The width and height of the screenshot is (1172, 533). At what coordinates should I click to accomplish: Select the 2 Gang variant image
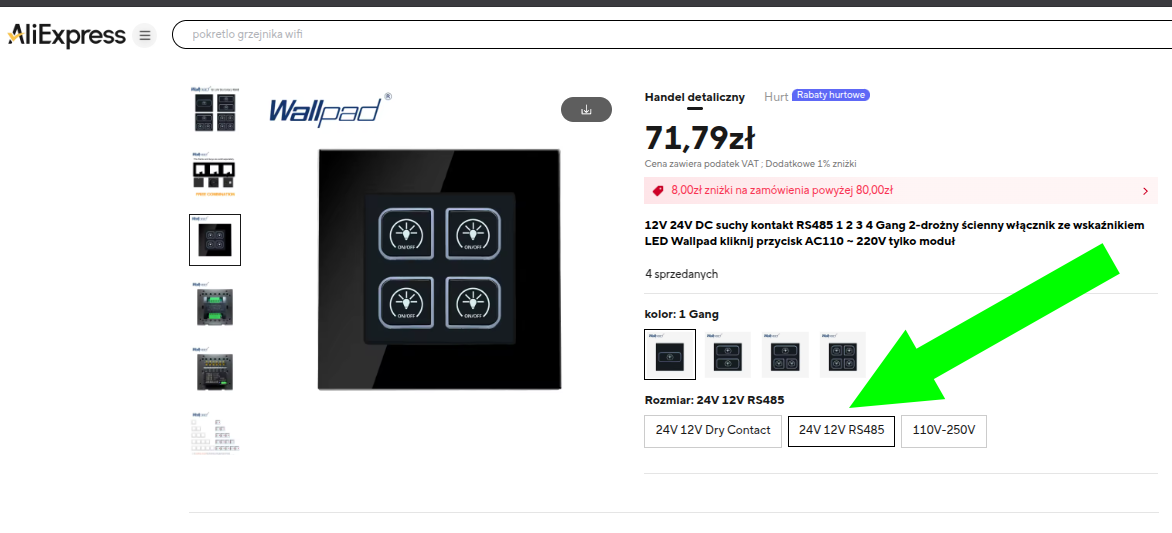point(728,354)
